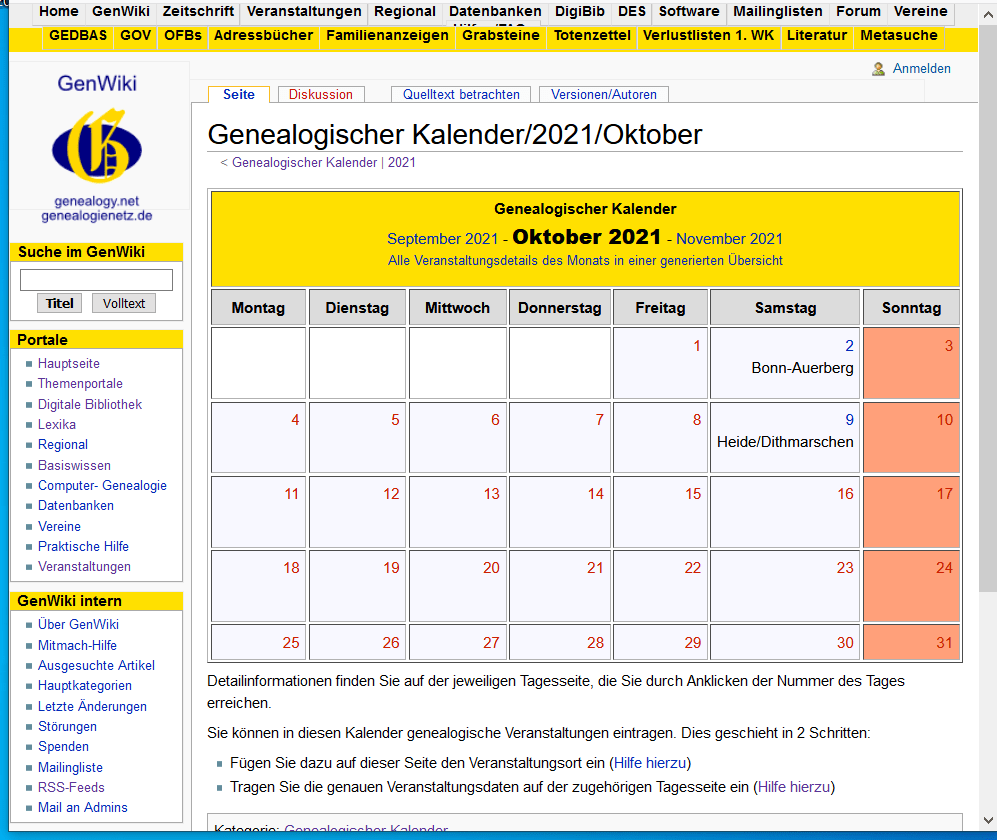The image size is (997, 840).
Task: Open OFBs in the yellow menu bar
Action: pos(182,36)
